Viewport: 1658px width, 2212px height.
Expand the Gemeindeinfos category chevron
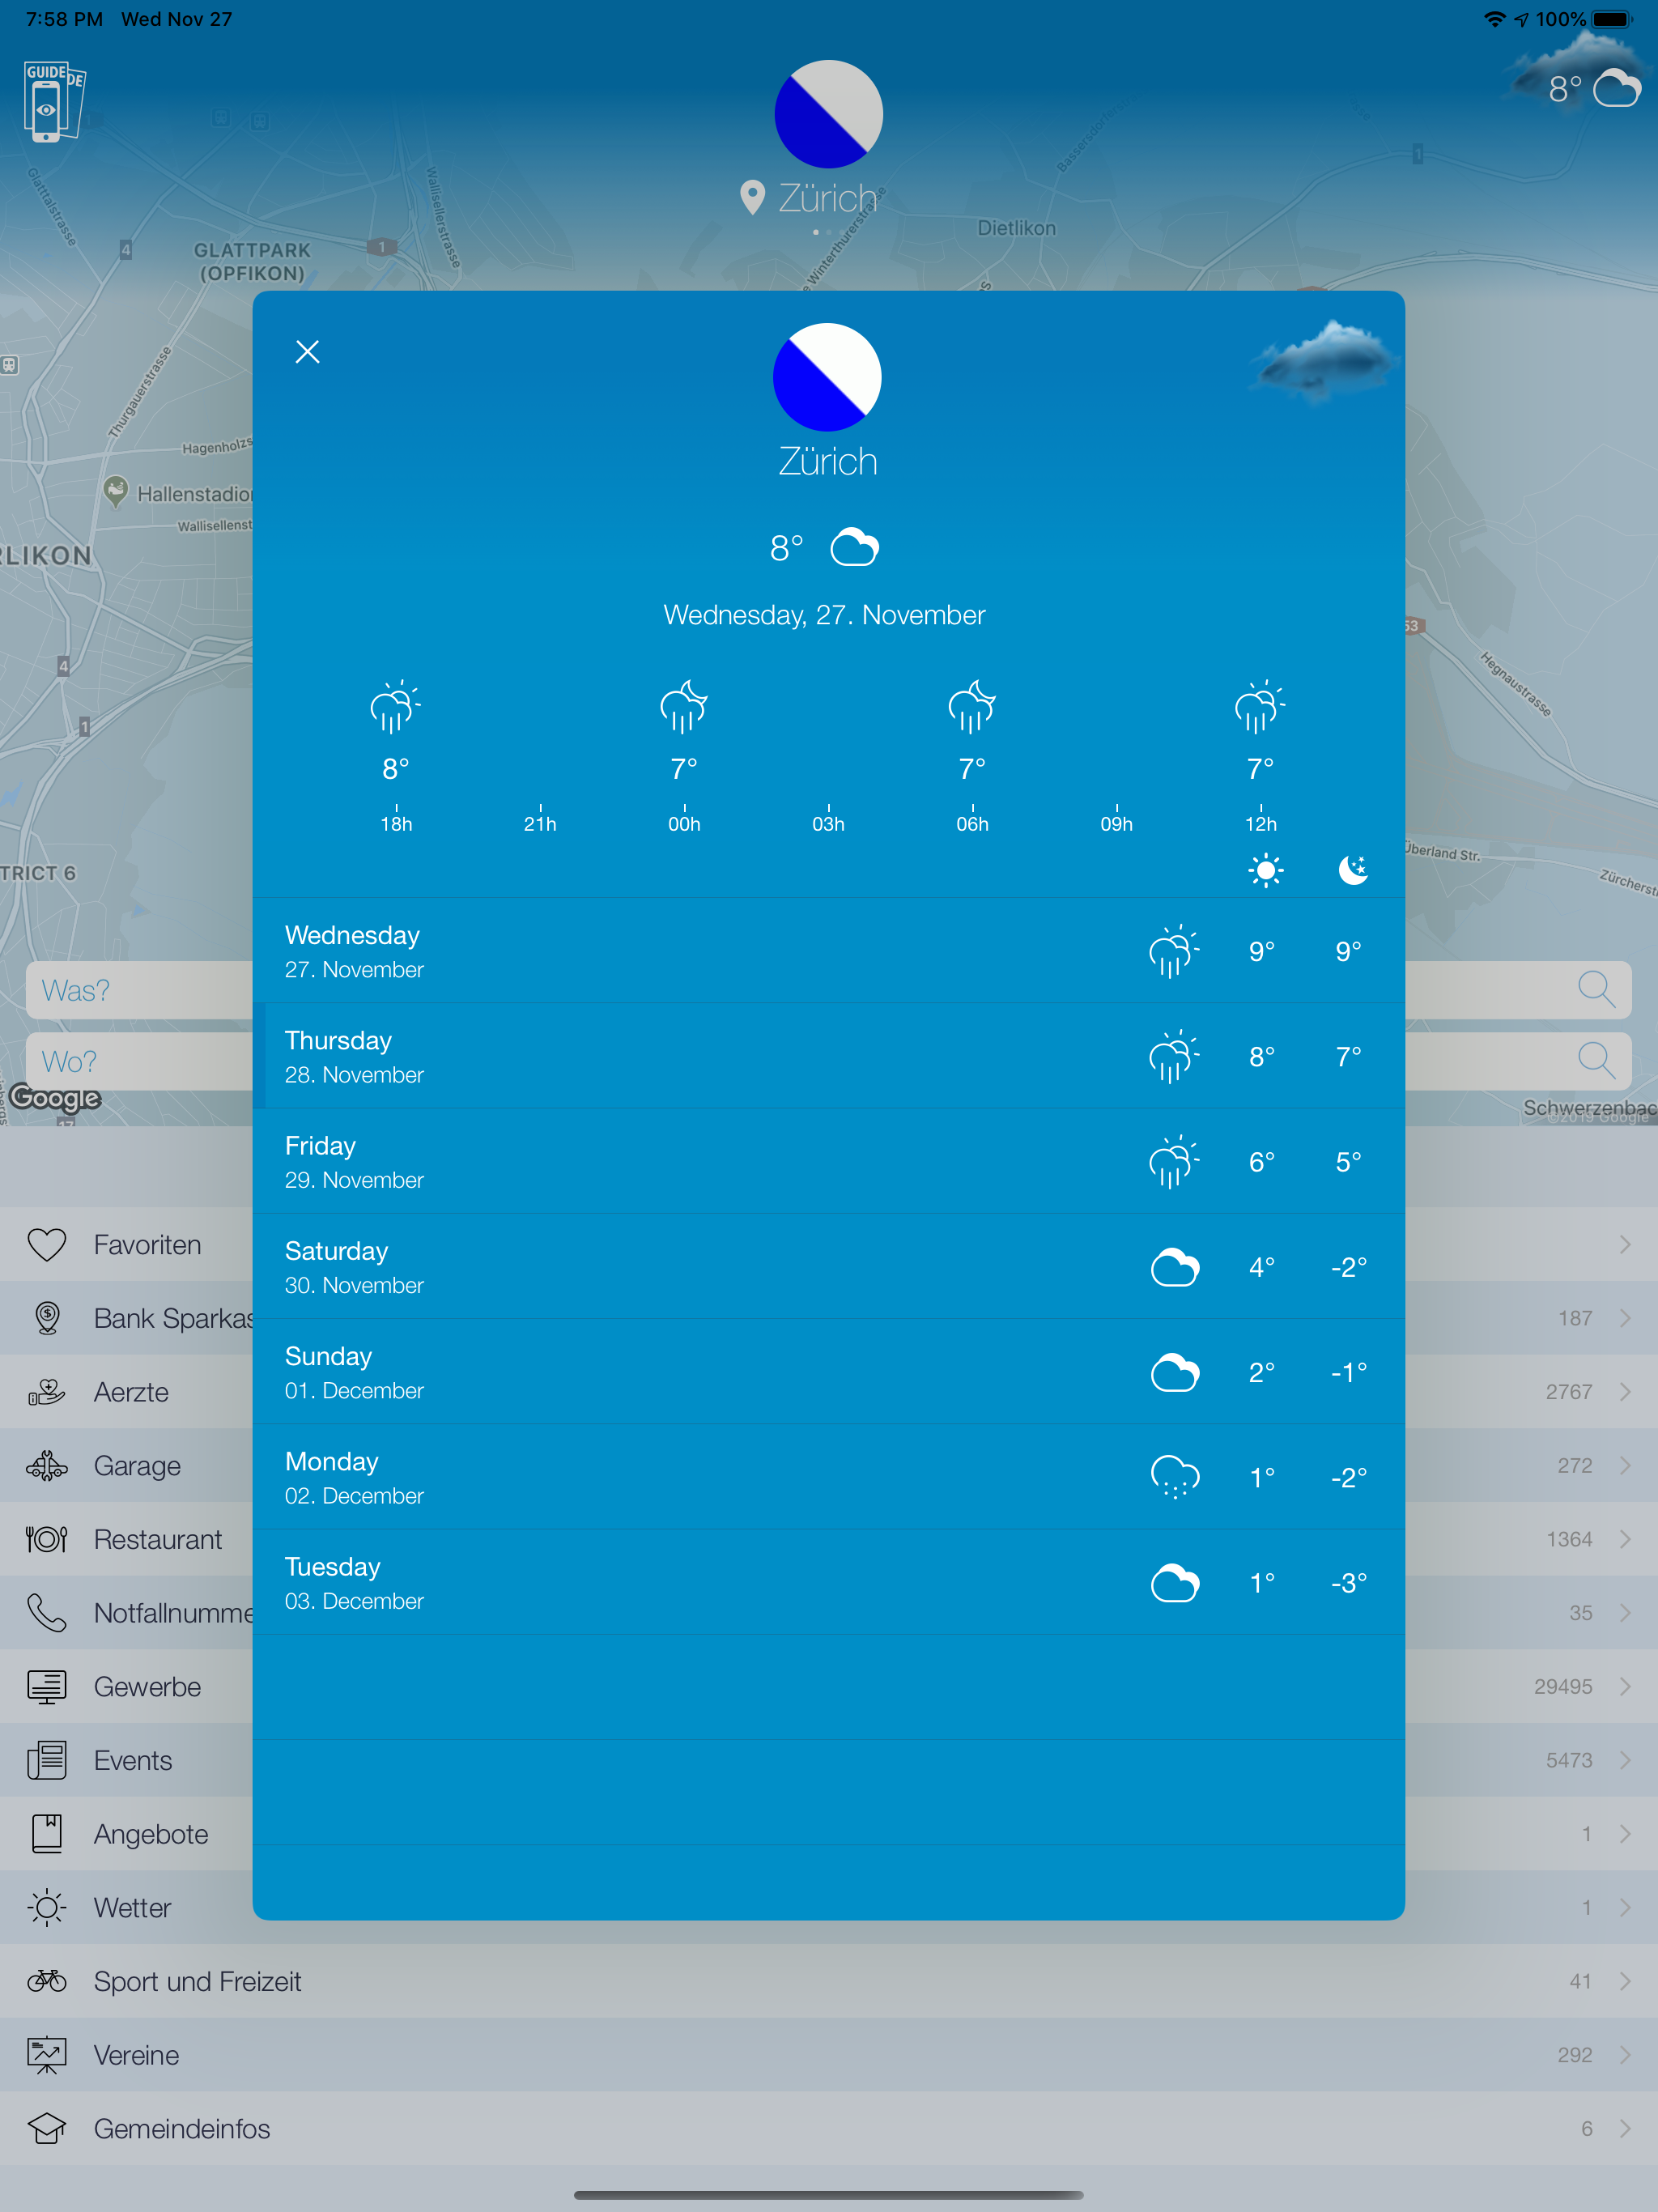click(1624, 2129)
